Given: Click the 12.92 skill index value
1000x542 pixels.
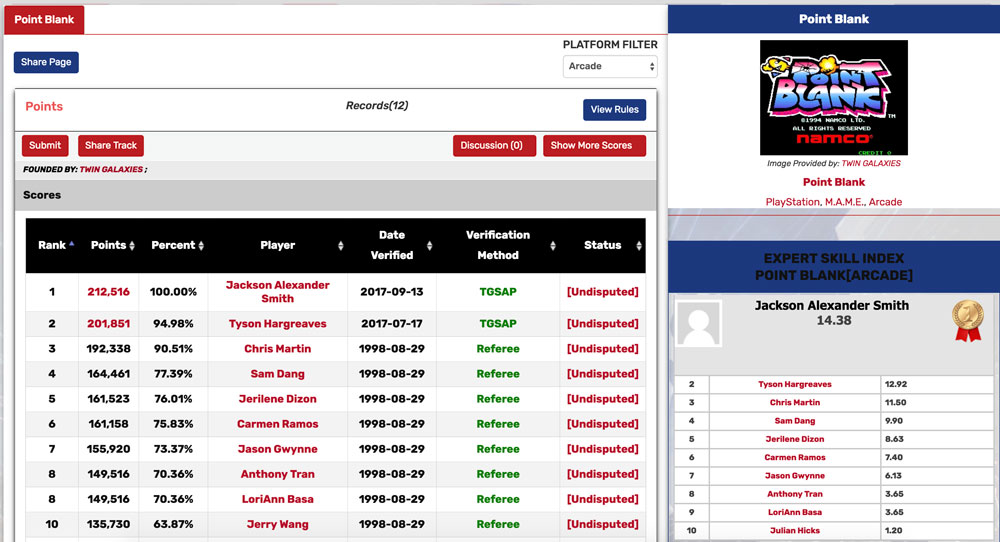Looking at the screenshot, I should click(x=896, y=385).
